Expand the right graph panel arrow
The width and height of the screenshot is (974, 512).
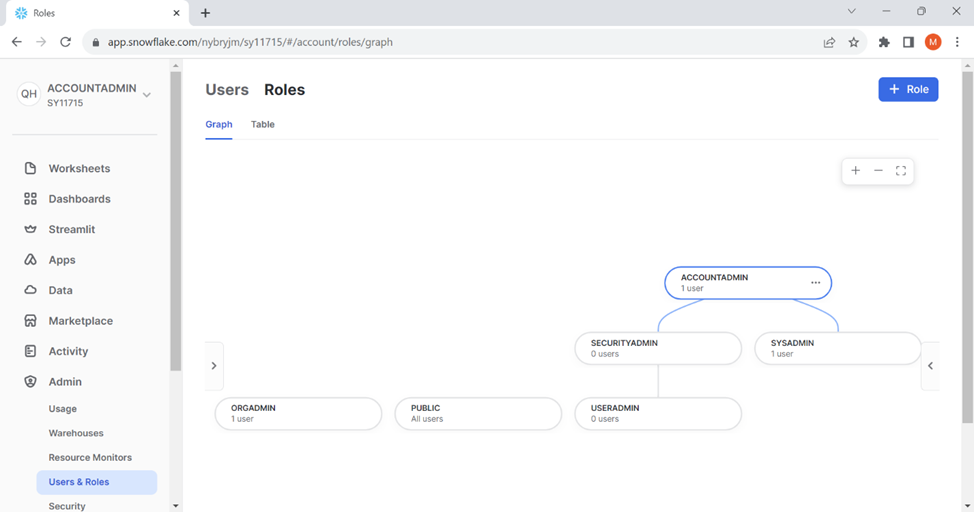point(930,366)
